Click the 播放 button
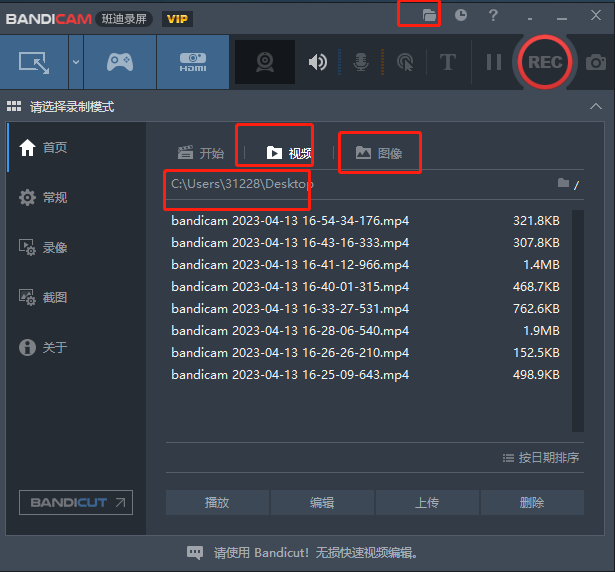The width and height of the screenshot is (615, 572). pos(217,502)
